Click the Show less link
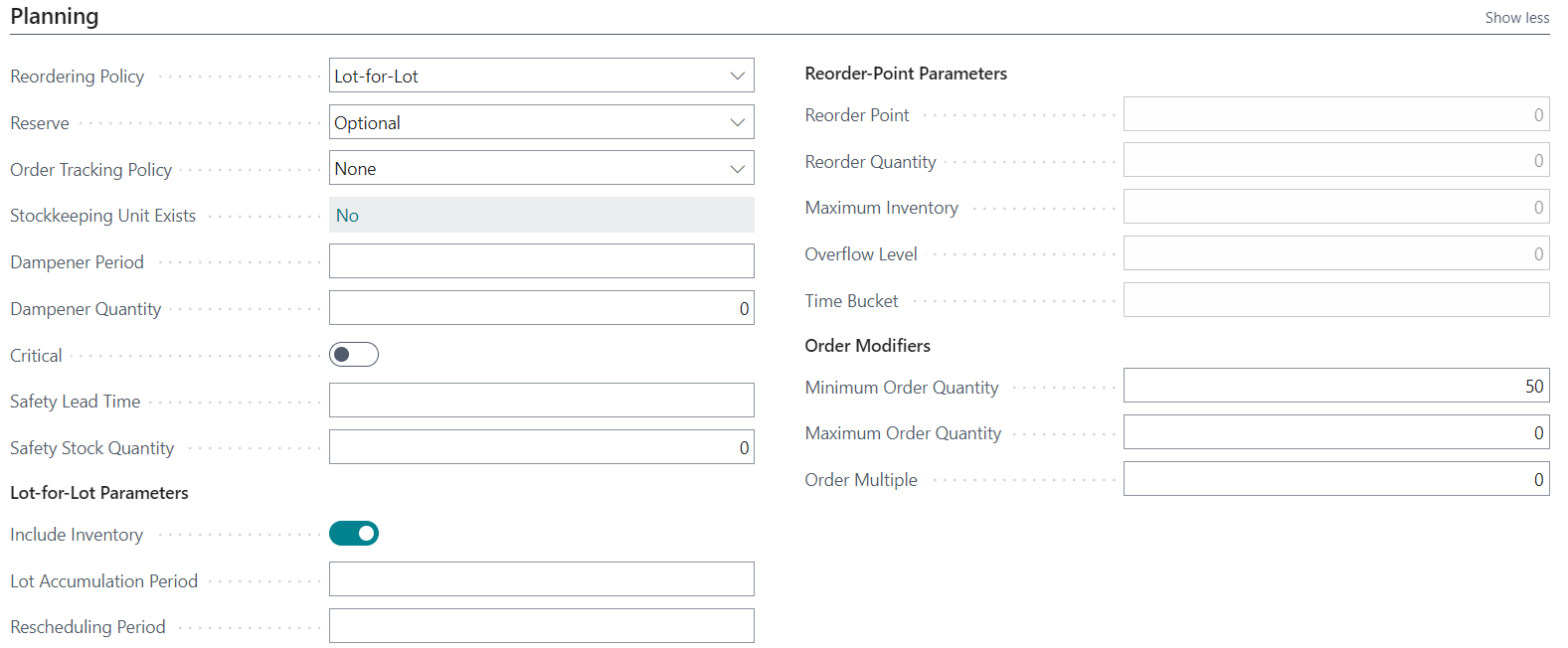The height and width of the screenshot is (648, 1568). tap(1517, 17)
